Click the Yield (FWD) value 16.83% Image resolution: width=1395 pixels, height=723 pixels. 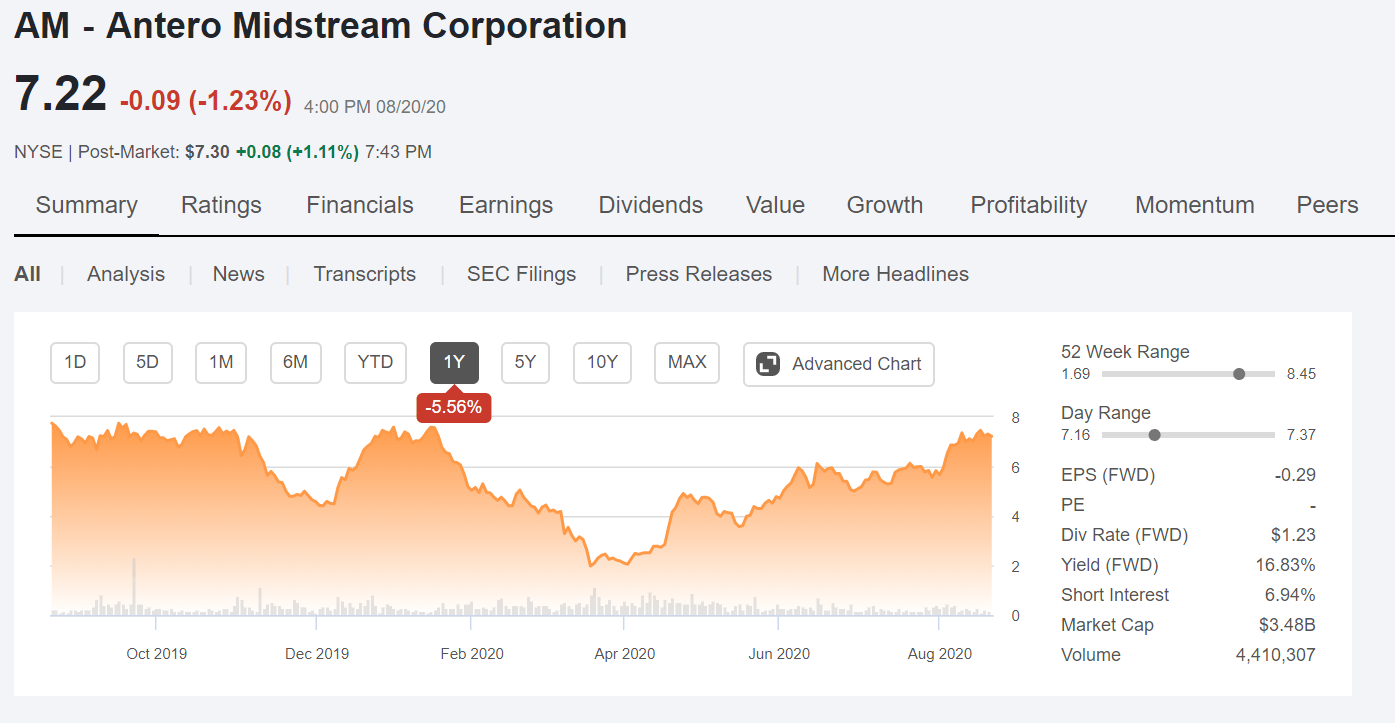click(x=1286, y=565)
